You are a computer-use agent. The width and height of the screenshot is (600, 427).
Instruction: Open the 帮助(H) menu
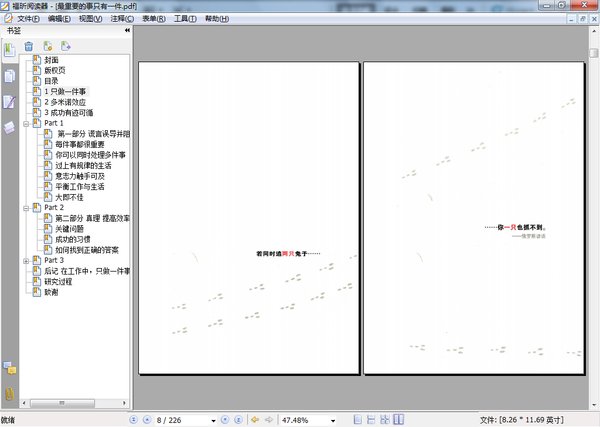(217, 18)
